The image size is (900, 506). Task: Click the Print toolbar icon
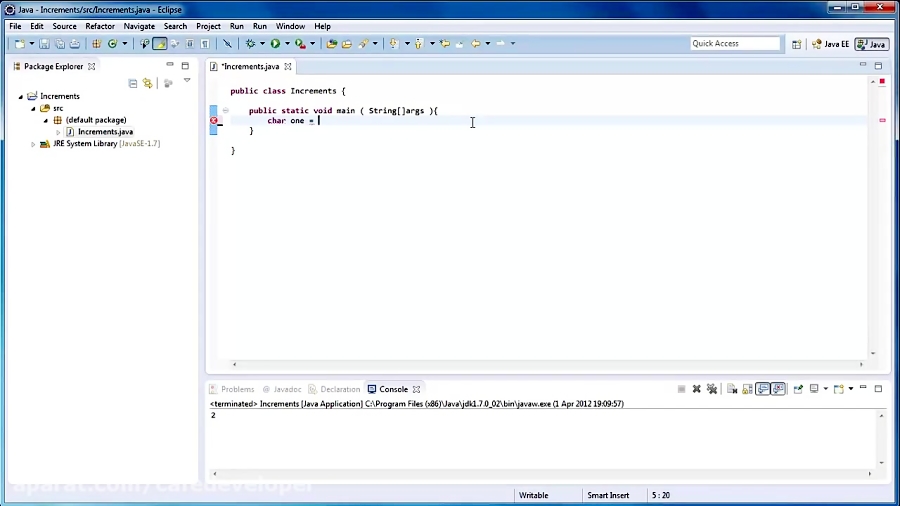pos(75,44)
